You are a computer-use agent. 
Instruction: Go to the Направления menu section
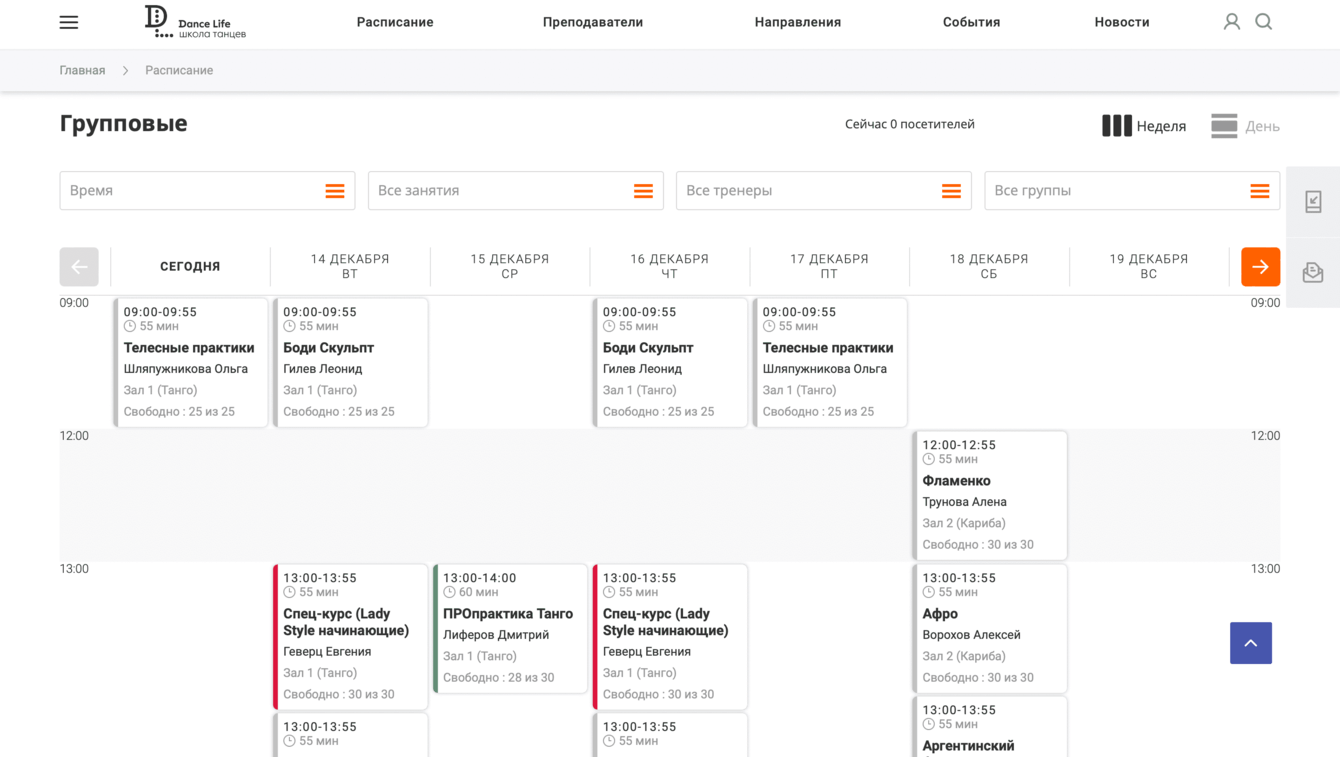[798, 22]
